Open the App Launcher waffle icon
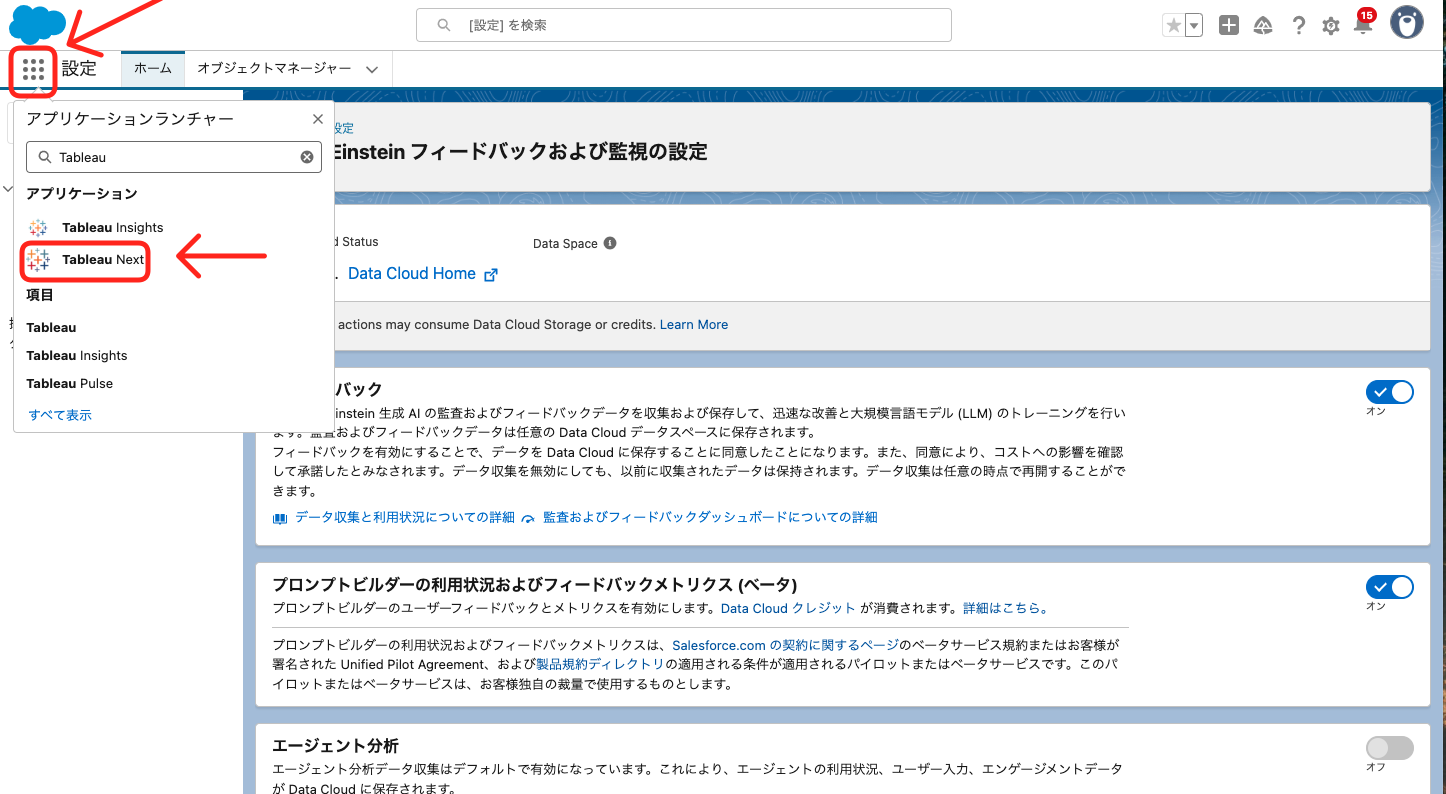 click(x=33, y=70)
